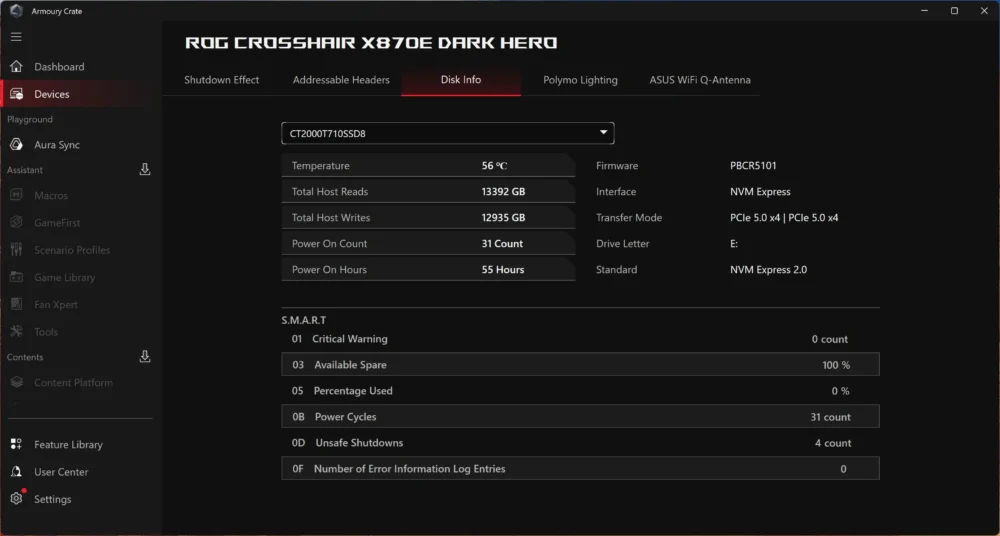This screenshot has height=536, width=1000.
Task: Select Devices in the sidebar
Action: 52,94
